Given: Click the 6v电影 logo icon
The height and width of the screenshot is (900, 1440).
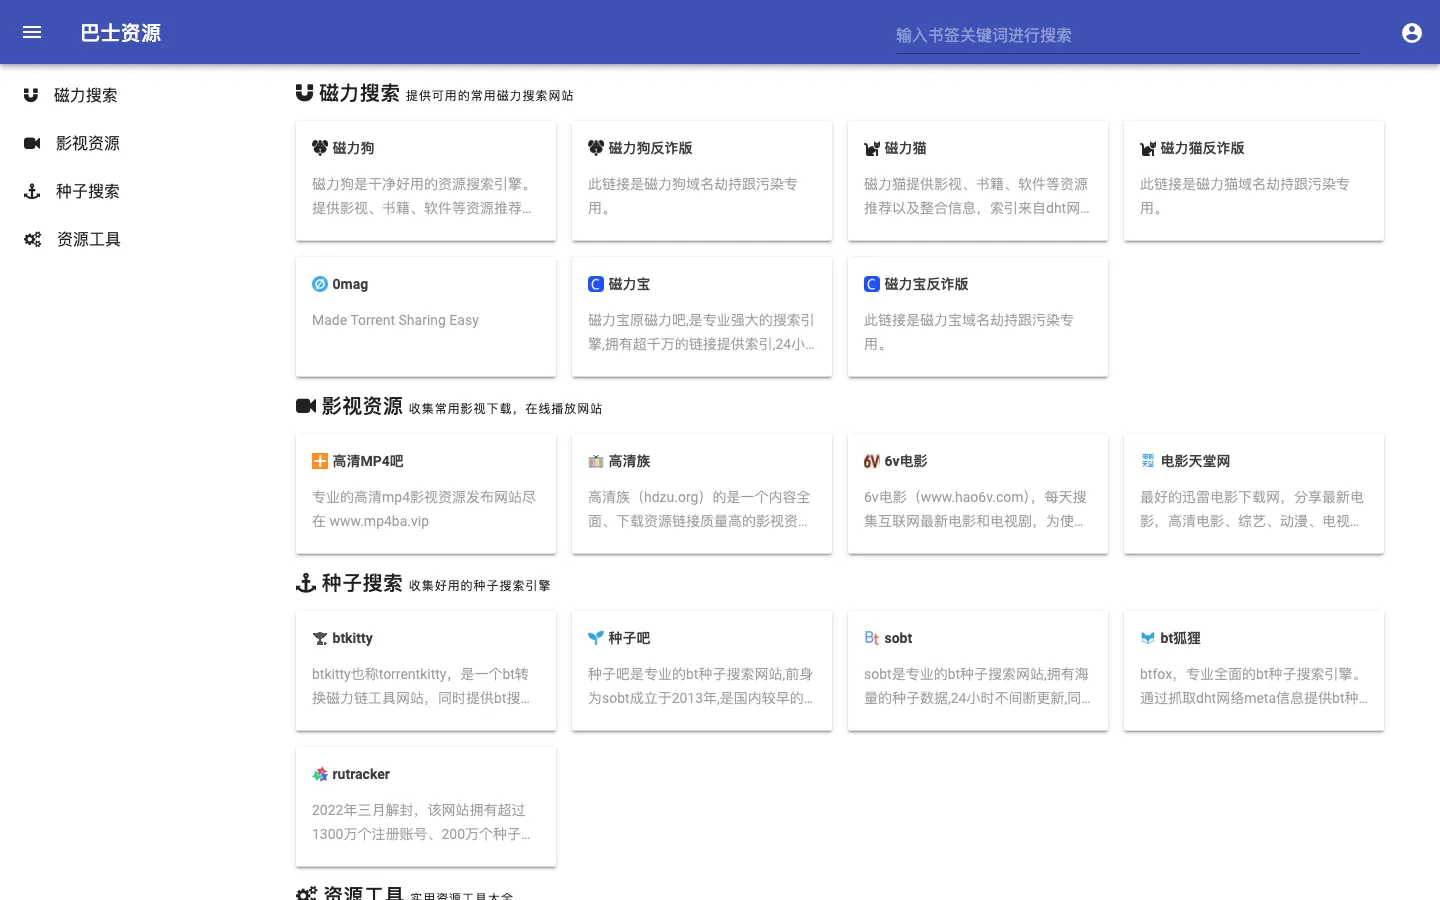Looking at the screenshot, I should tap(872, 461).
